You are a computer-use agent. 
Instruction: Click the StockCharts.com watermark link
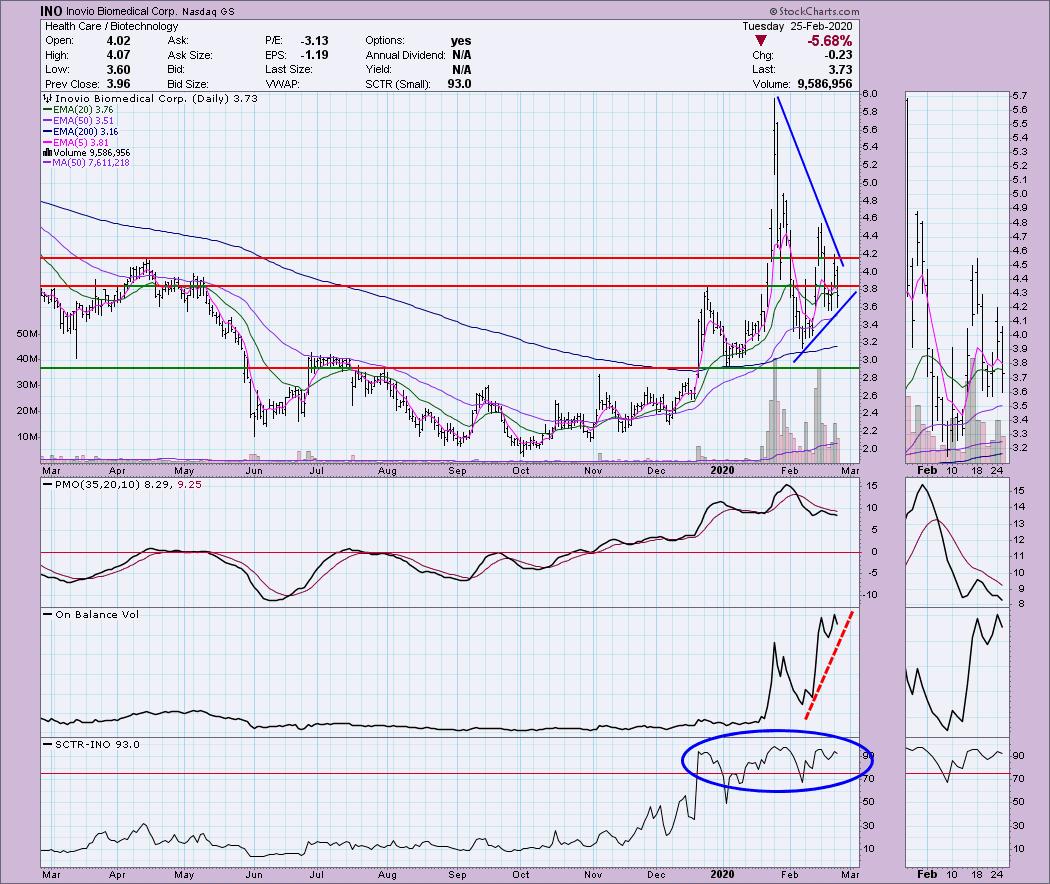(x=814, y=11)
